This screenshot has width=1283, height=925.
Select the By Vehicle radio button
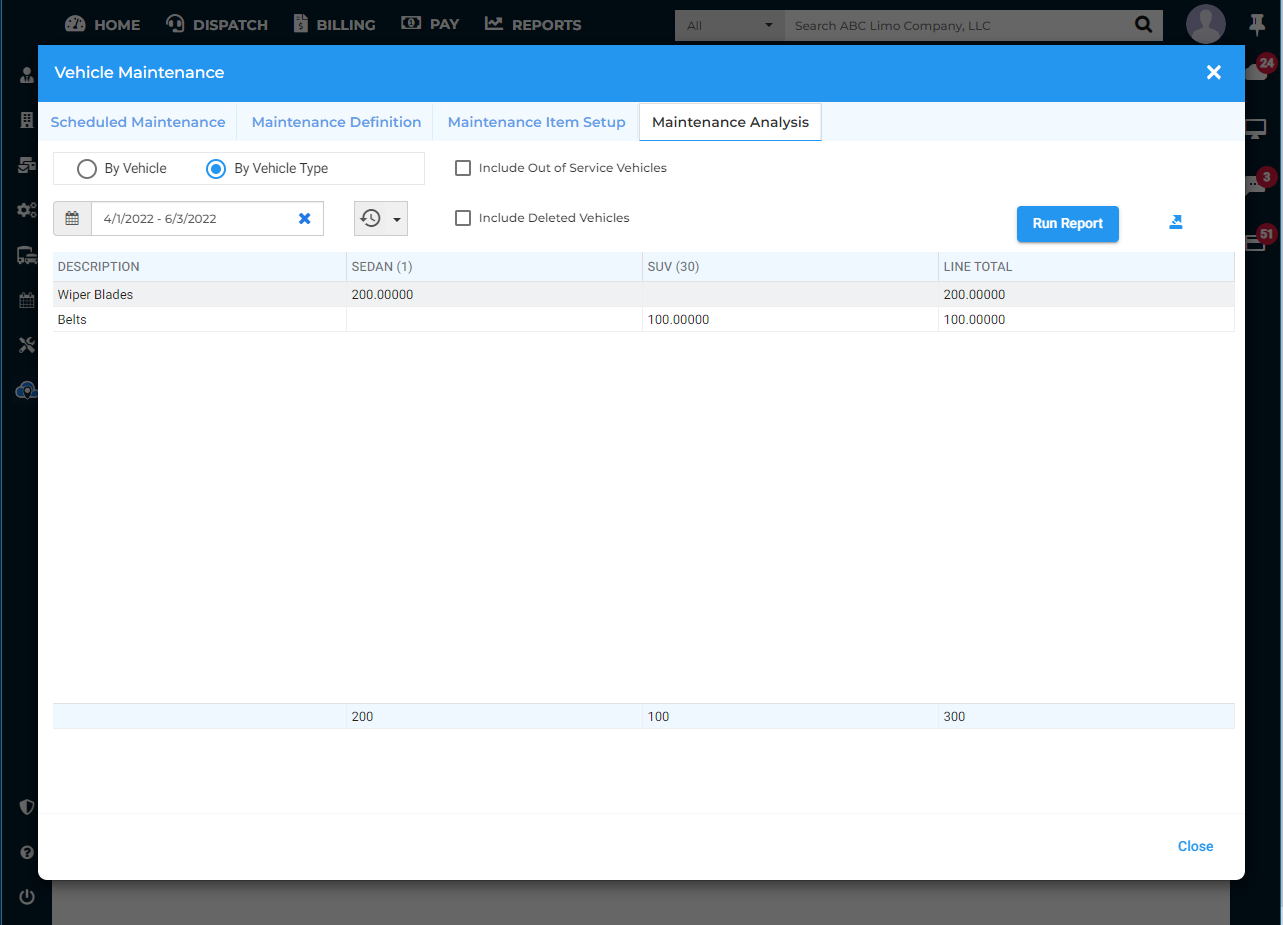(x=87, y=169)
